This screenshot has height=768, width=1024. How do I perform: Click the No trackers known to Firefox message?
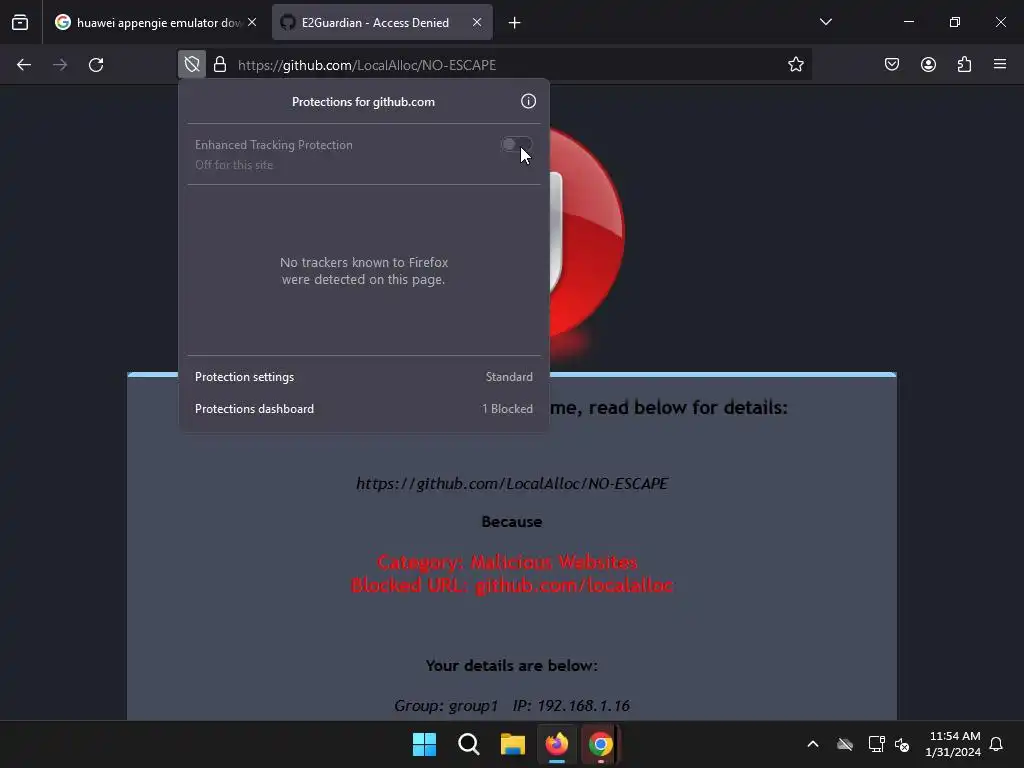[364, 270]
